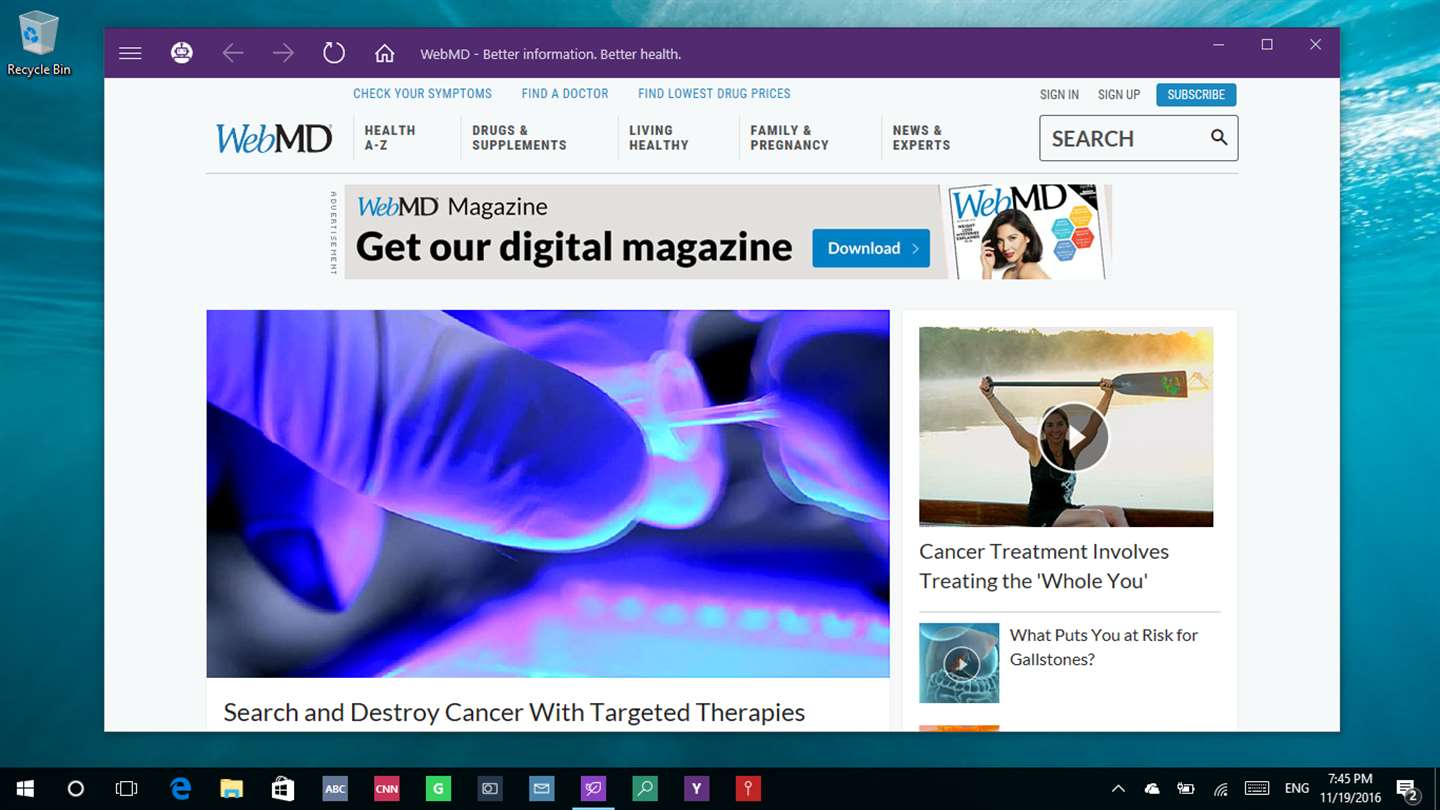This screenshot has height=810, width=1440.
Task: Click the SUBSCRIBE button
Action: (1196, 95)
